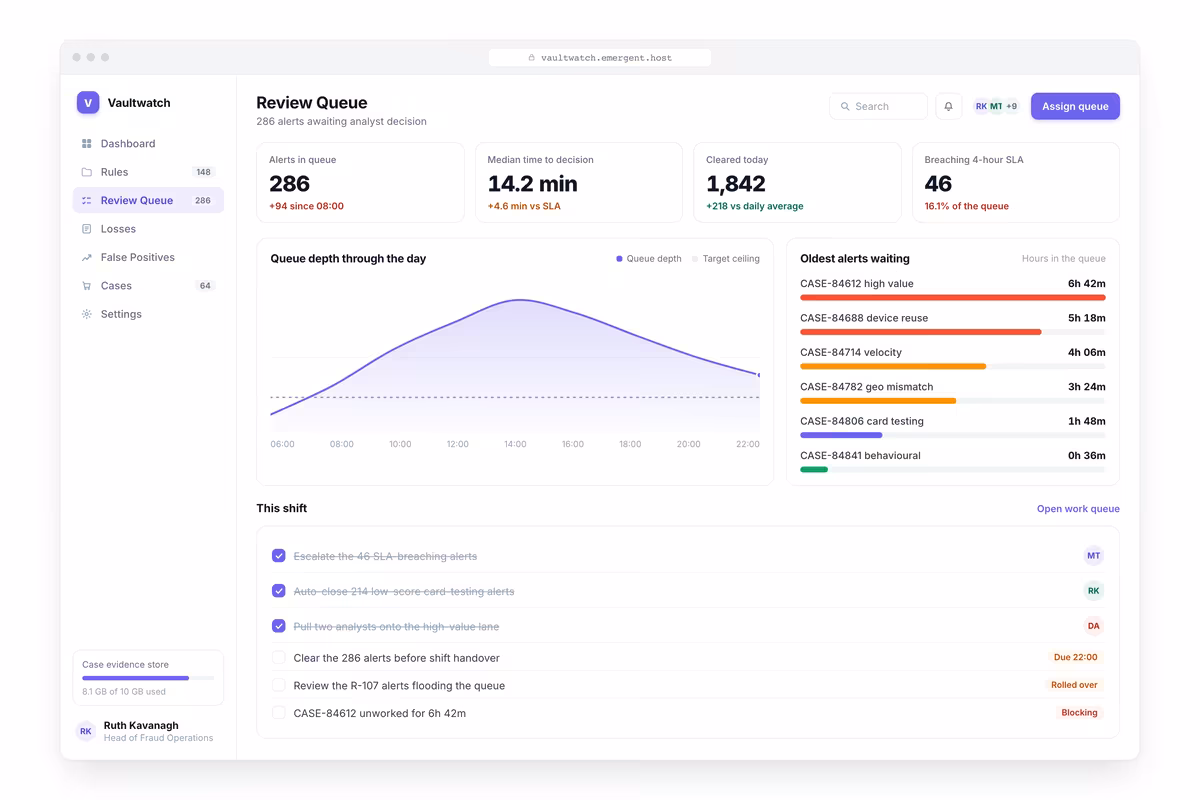The image size is (1200, 800).
Task: Click '8.1 GB of 10 GB used' text
Action: coord(124,692)
